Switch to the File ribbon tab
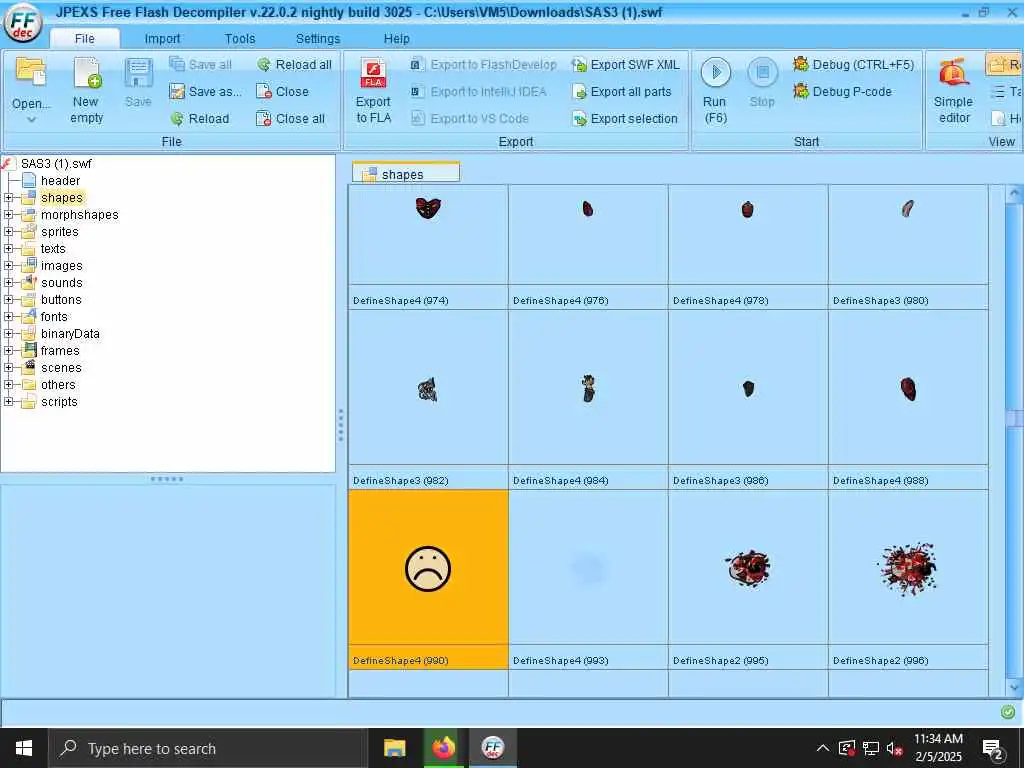 85,39
